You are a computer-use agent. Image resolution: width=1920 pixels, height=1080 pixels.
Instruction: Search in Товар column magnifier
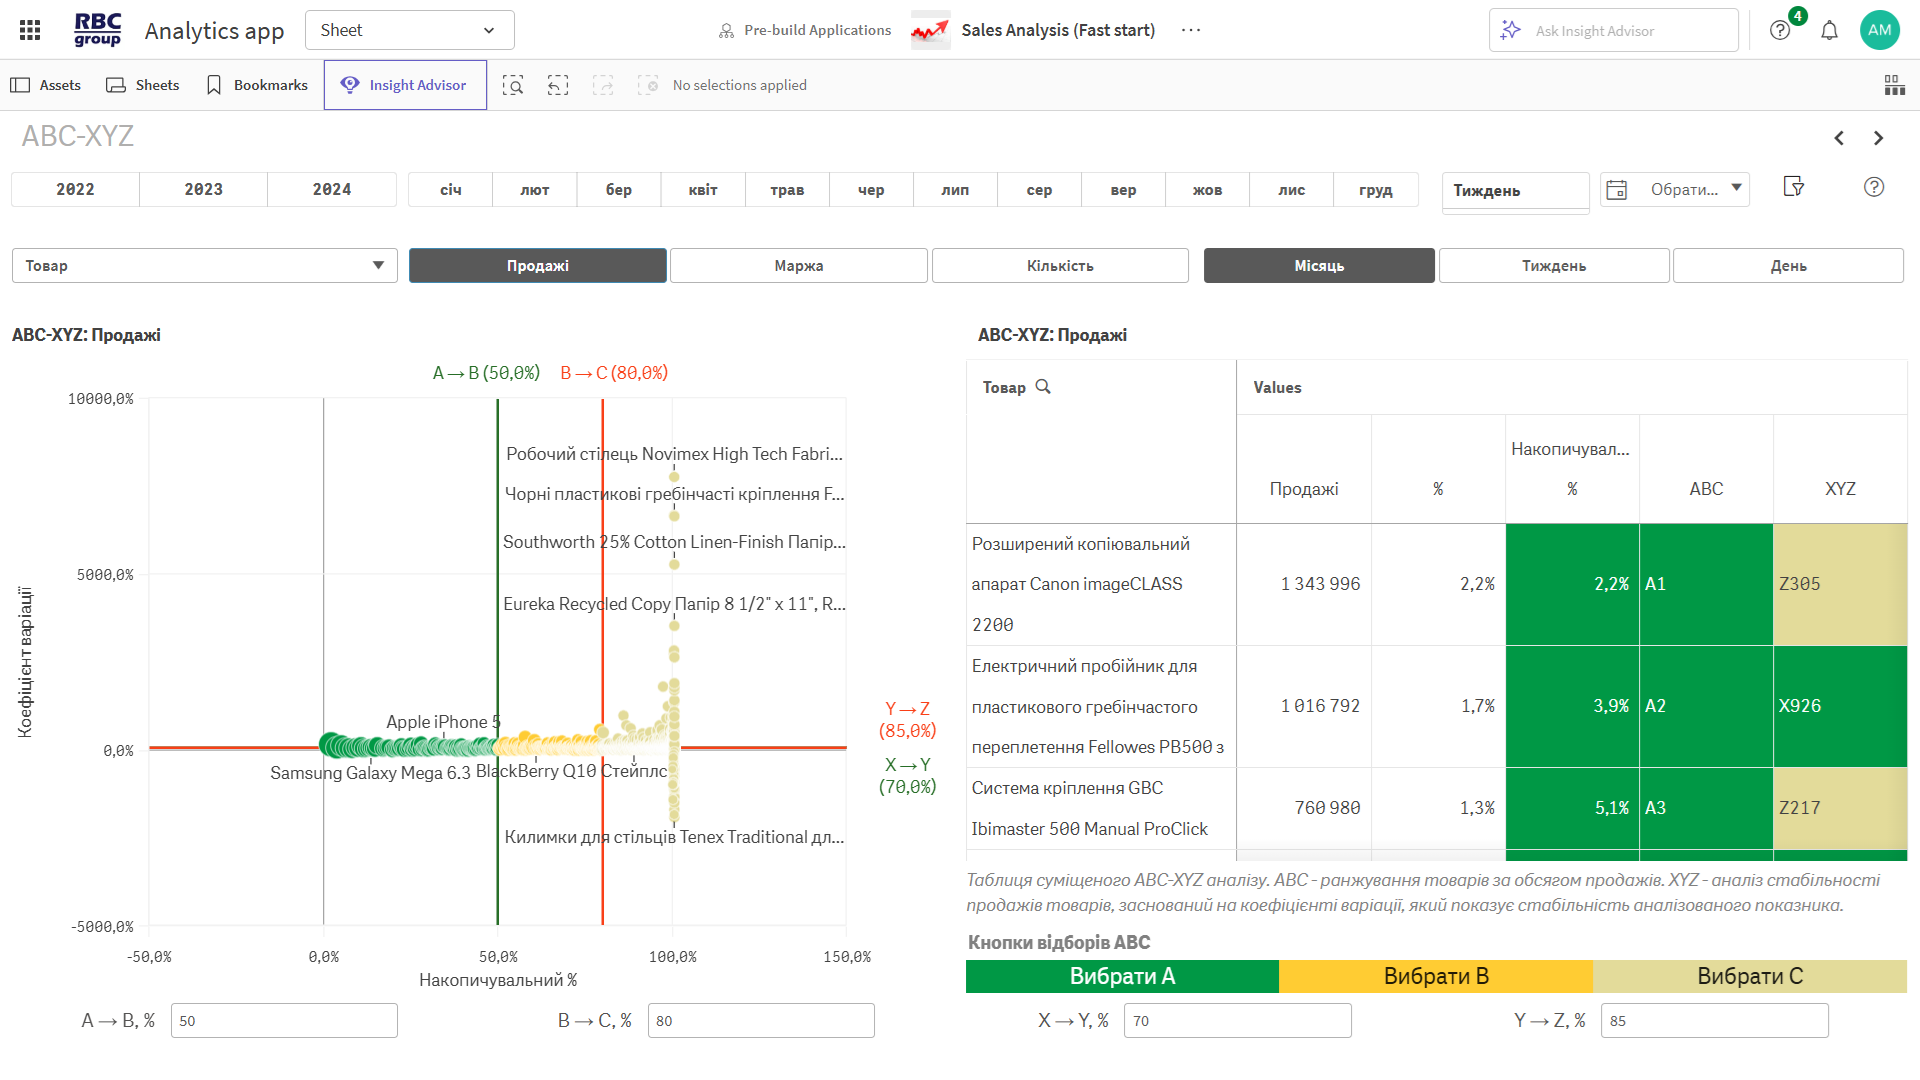1043,387
